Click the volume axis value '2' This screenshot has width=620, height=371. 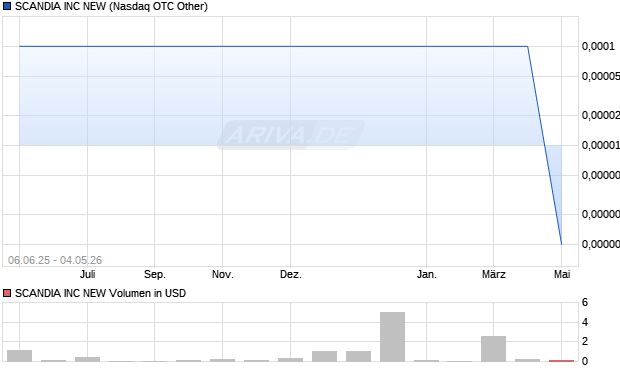[x=585, y=341]
